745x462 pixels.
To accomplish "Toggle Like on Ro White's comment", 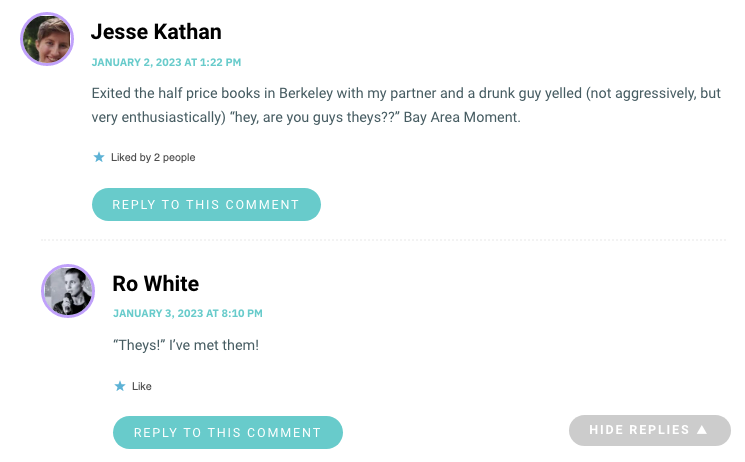I will tap(142, 386).
